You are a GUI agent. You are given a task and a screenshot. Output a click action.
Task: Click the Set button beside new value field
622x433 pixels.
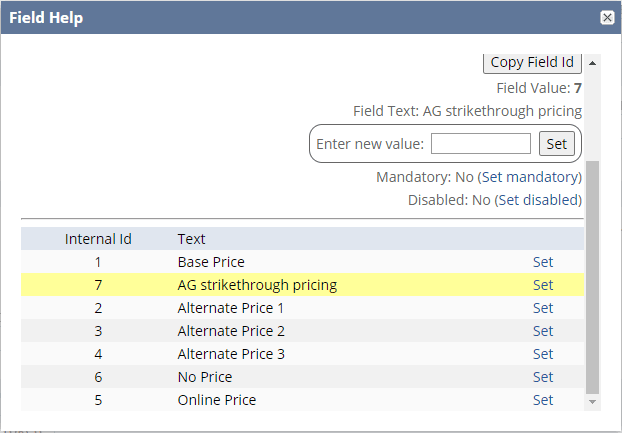[557, 144]
